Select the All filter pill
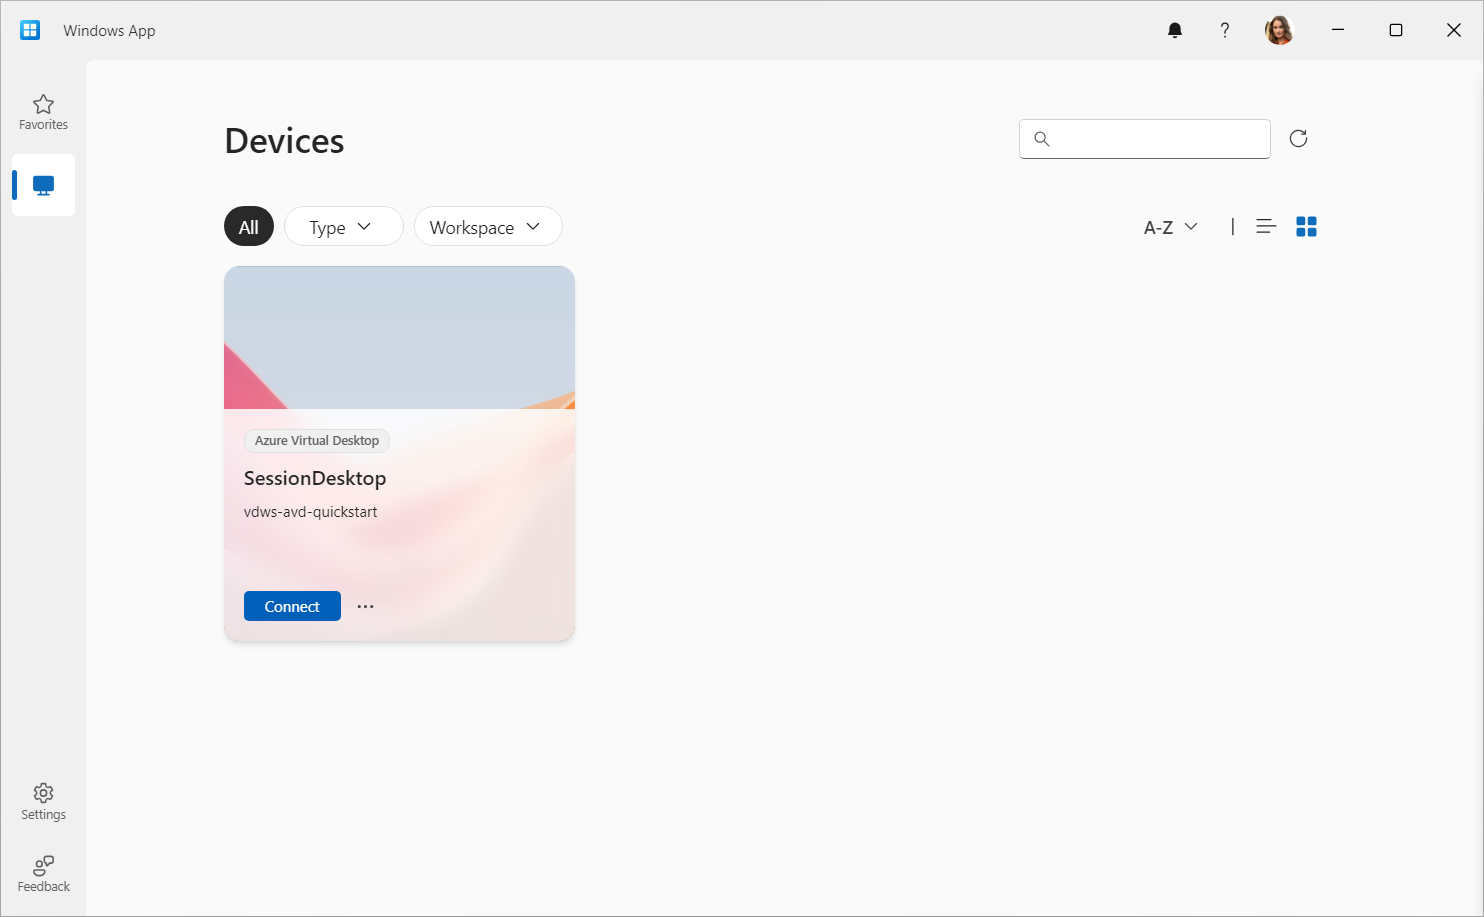 point(249,227)
